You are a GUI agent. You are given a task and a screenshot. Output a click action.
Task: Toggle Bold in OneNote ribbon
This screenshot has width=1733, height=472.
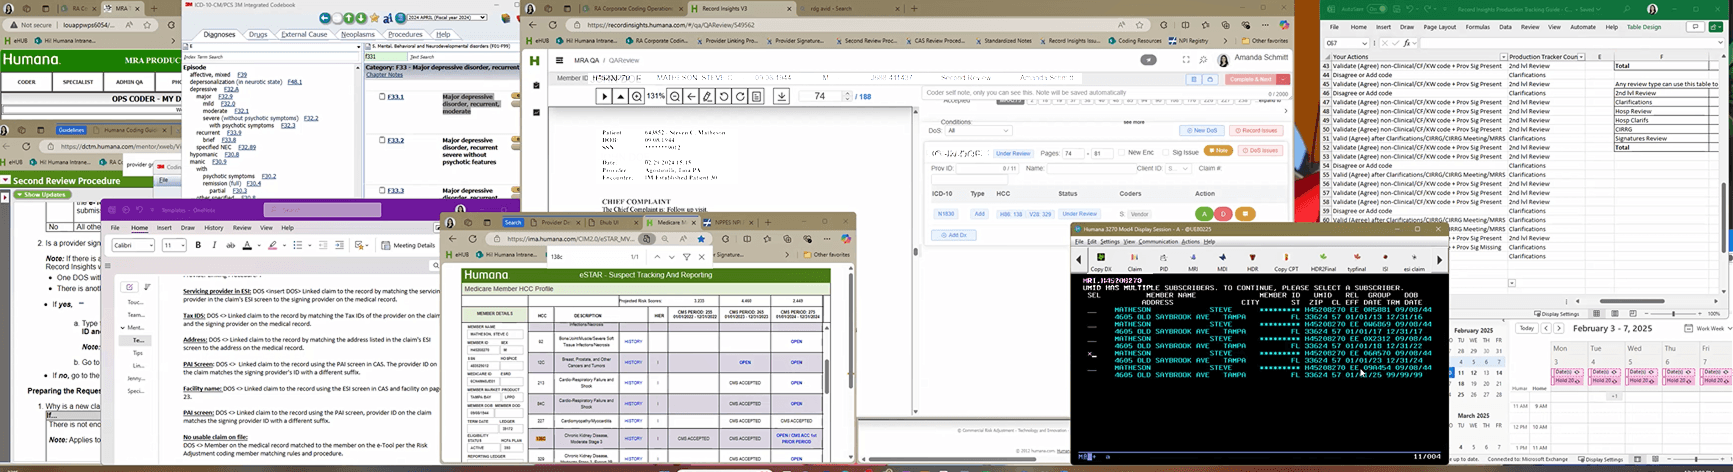(x=198, y=245)
